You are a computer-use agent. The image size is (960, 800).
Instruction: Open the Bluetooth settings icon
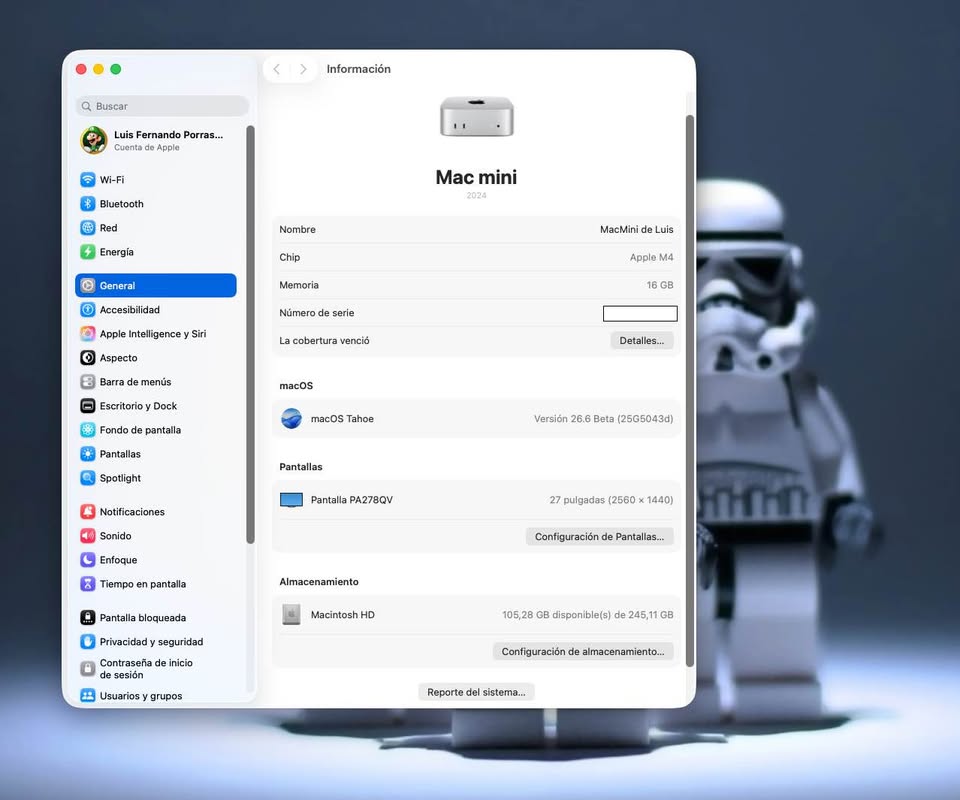[x=88, y=204]
